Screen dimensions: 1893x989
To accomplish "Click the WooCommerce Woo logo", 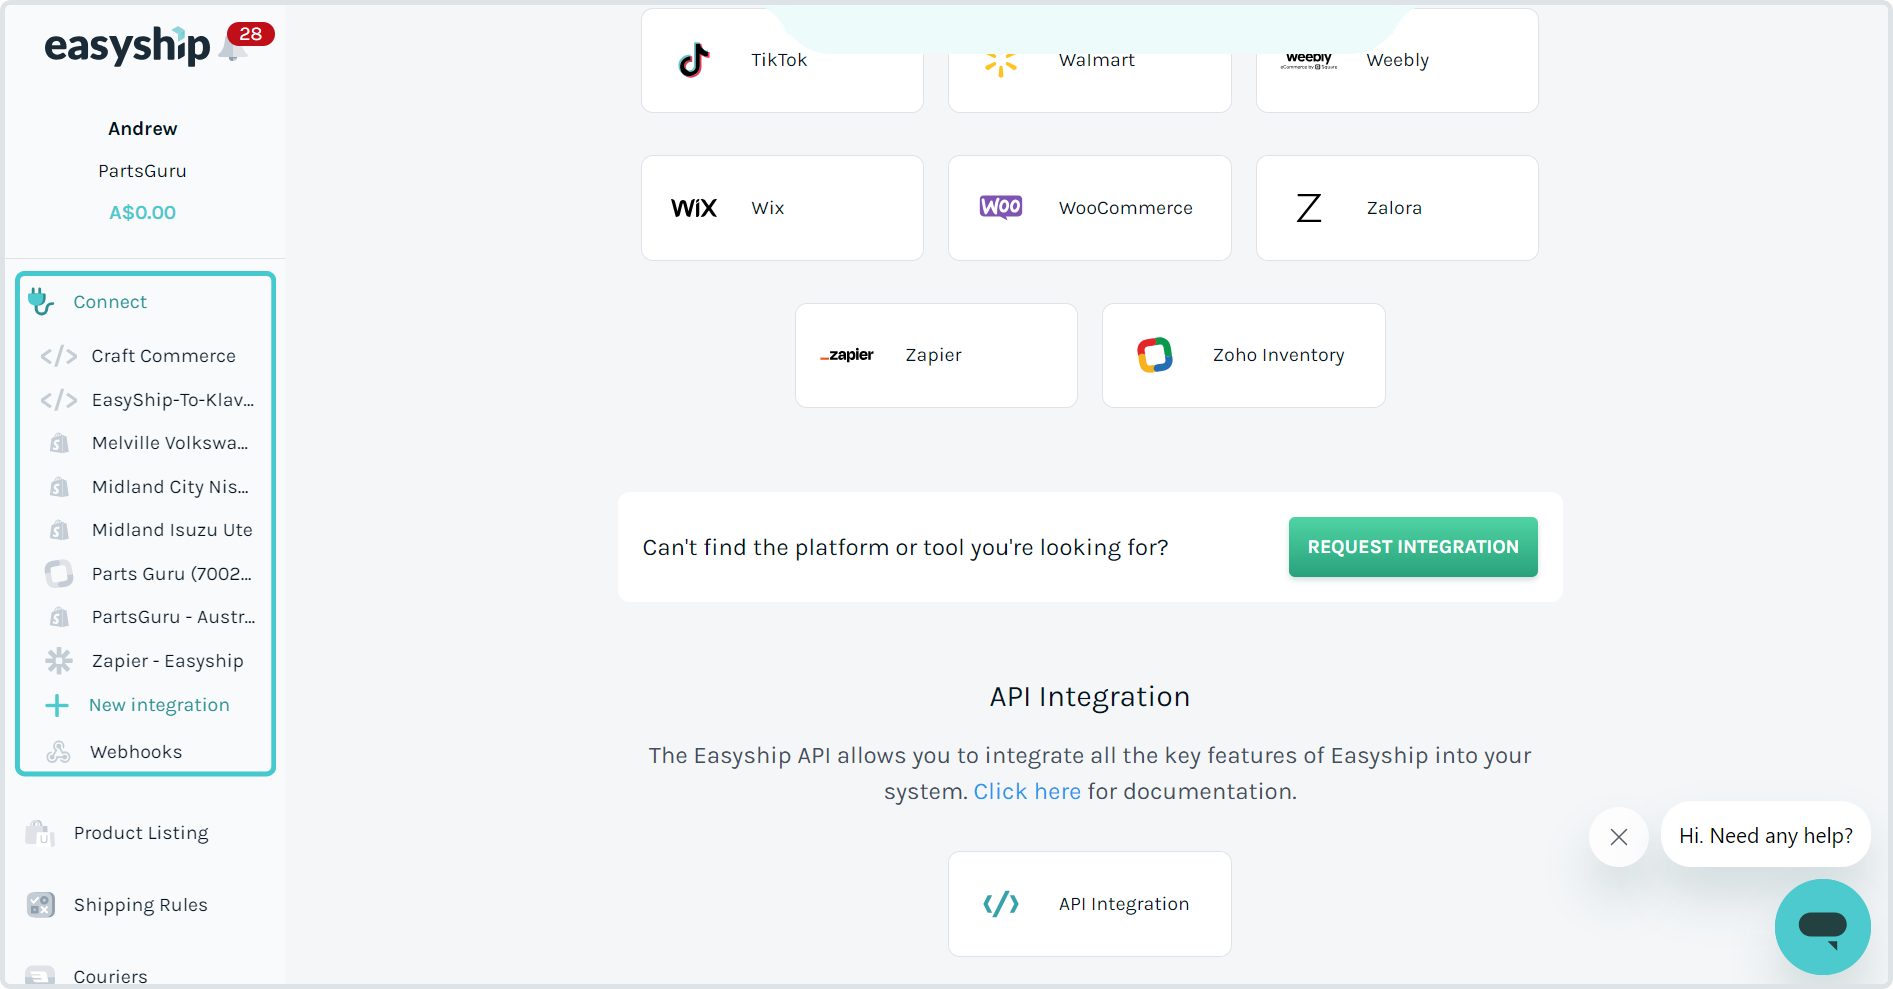I will point(1001,207).
